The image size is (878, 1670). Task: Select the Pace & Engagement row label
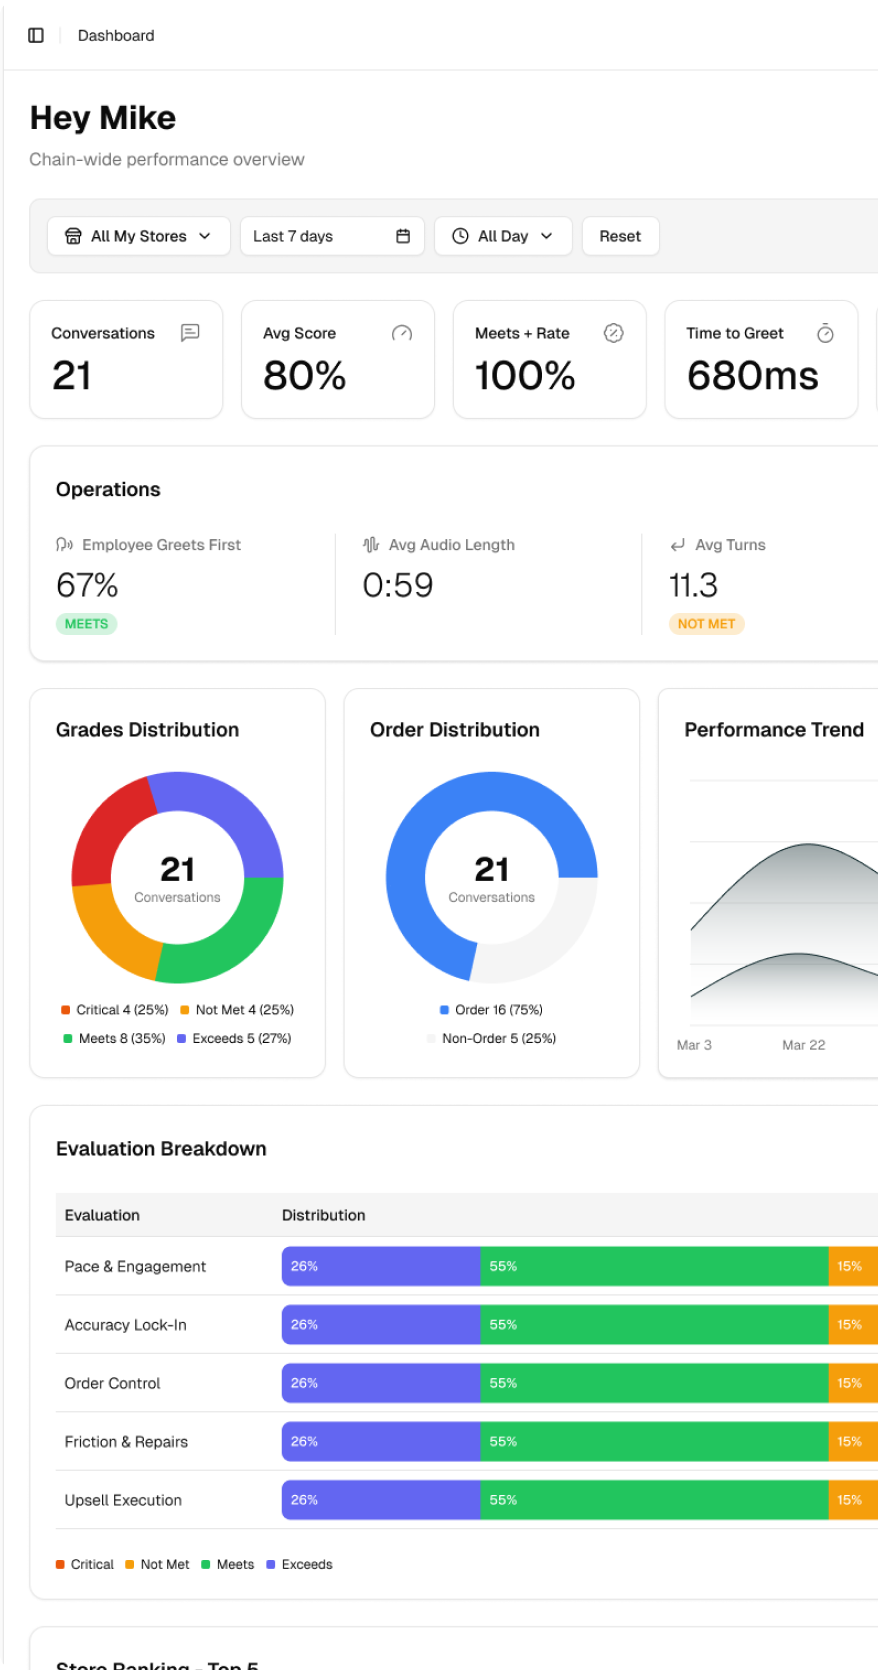(135, 1266)
